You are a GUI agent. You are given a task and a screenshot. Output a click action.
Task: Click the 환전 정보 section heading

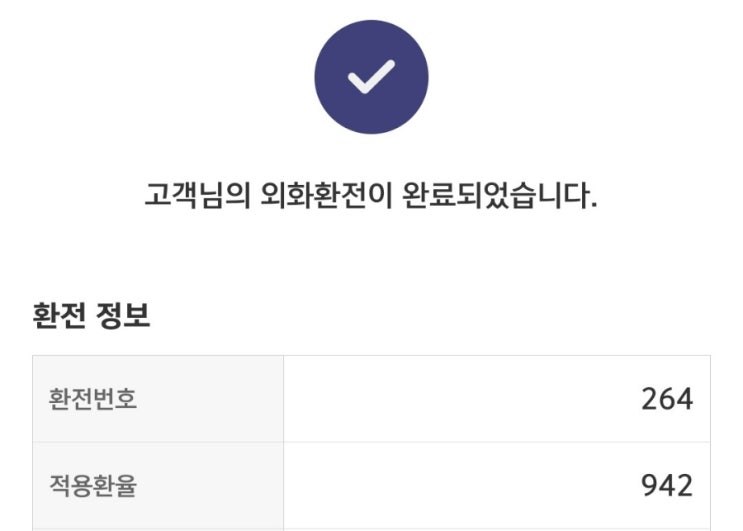click(x=91, y=318)
